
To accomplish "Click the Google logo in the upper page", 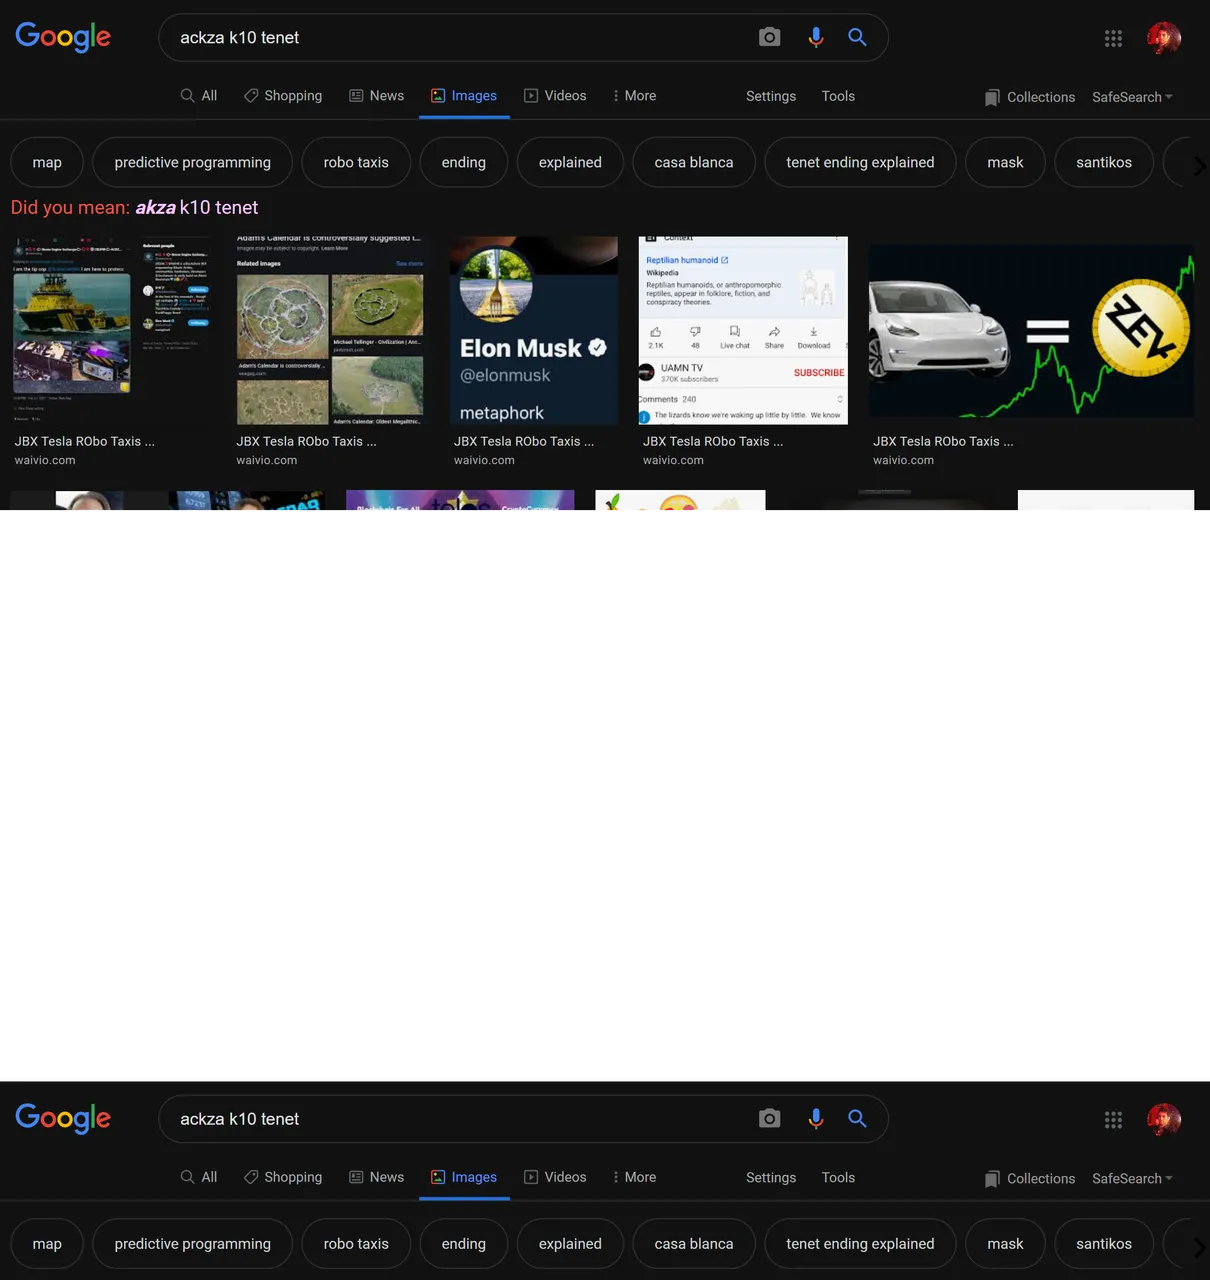I will point(63,37).
